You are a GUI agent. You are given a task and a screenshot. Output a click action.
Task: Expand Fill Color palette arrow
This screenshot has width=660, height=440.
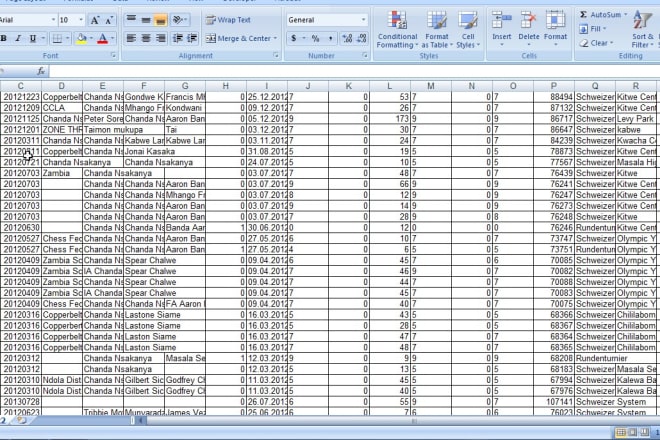[91, 39]
